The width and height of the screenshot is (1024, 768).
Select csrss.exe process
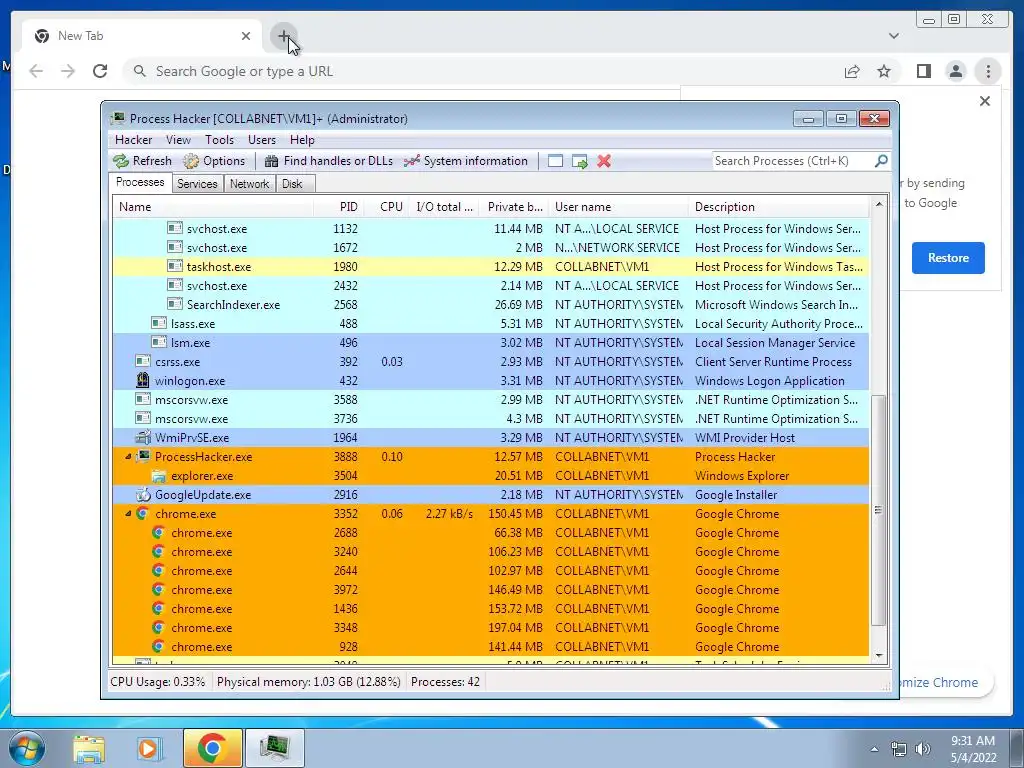click(x=490, y=361)
